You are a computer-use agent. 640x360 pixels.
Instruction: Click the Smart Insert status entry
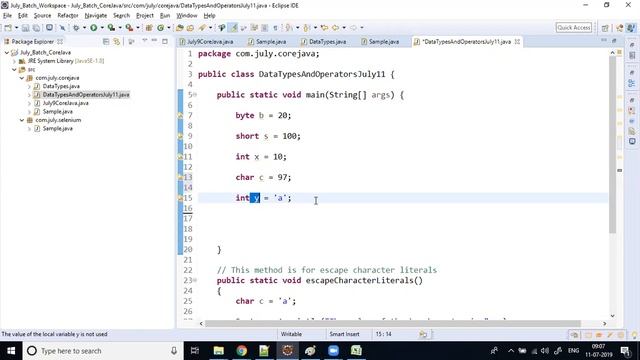[344, 334]
